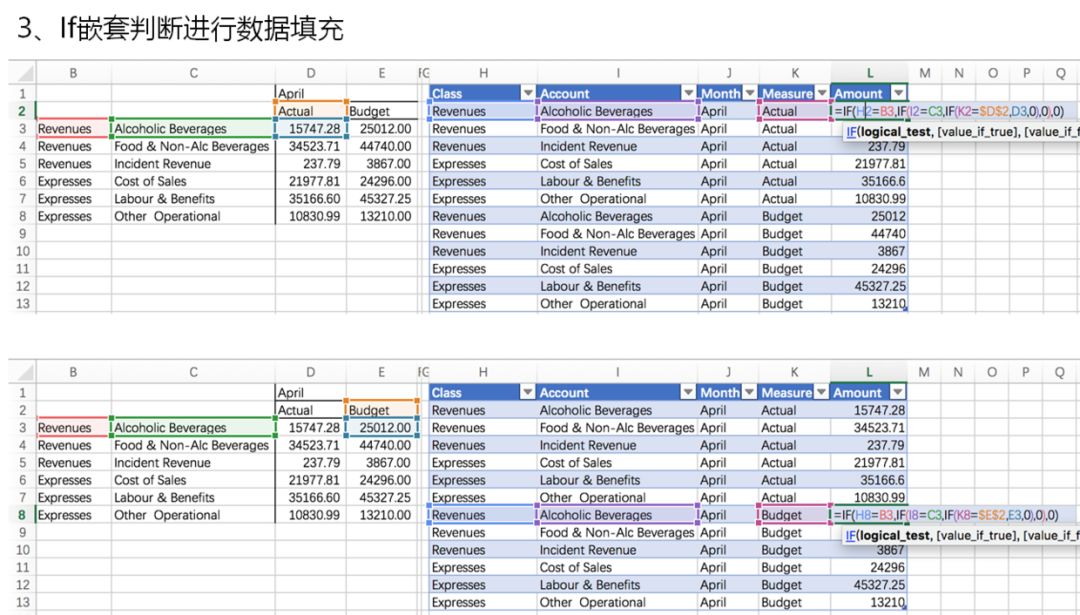The image size is (1080, 615).
Task: Click 'Other Operational' cell C8 in upper spreadsheet
Action: (194, 216)
